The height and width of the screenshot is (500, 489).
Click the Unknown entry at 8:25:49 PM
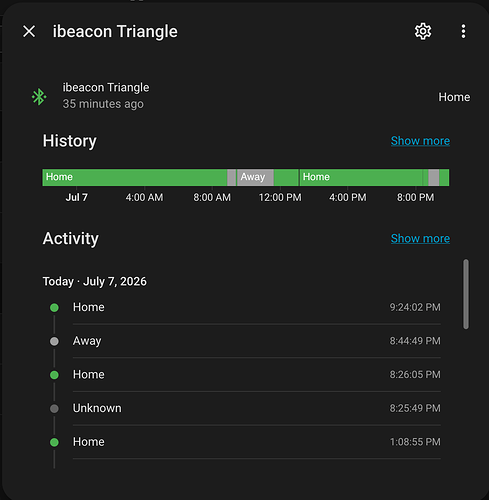click(257, 408)
